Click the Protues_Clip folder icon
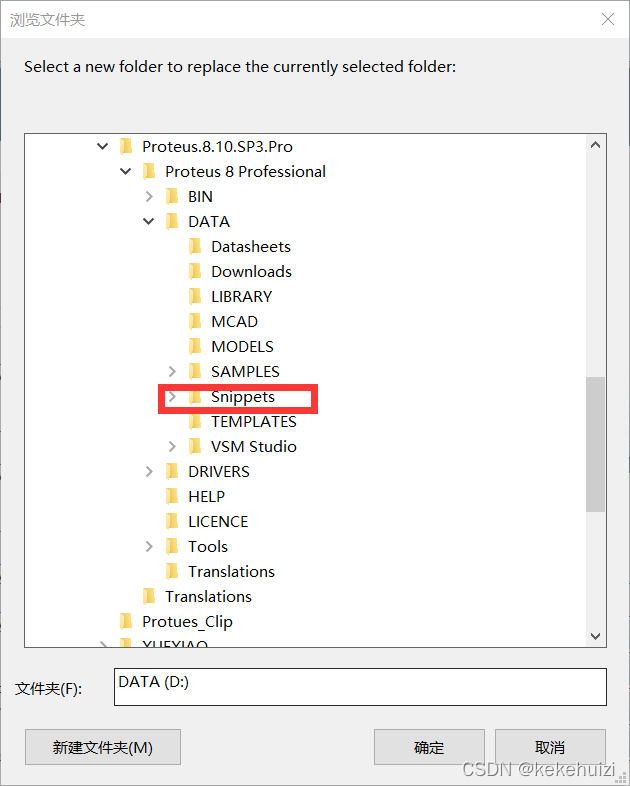Screen dimensions: 630x786 click(x=126, y=622)
